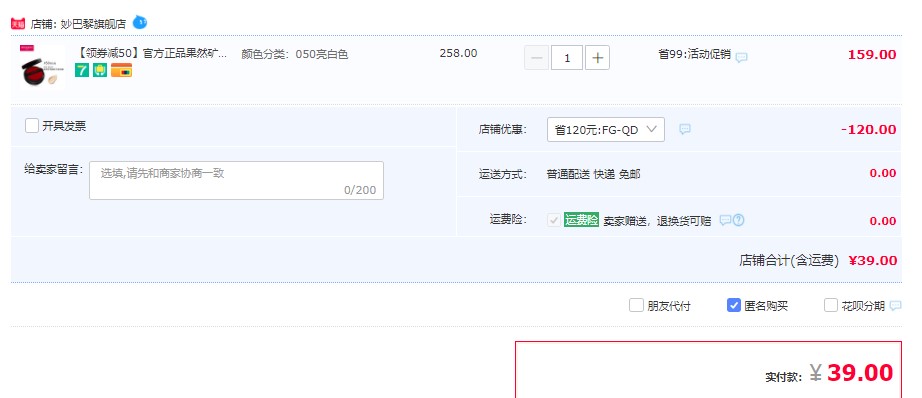Image resolution: width=922 pixels, height=398 pixels.
Task: Open info bubble next to 省99:活动促销
Action: (x=741, y=57)
